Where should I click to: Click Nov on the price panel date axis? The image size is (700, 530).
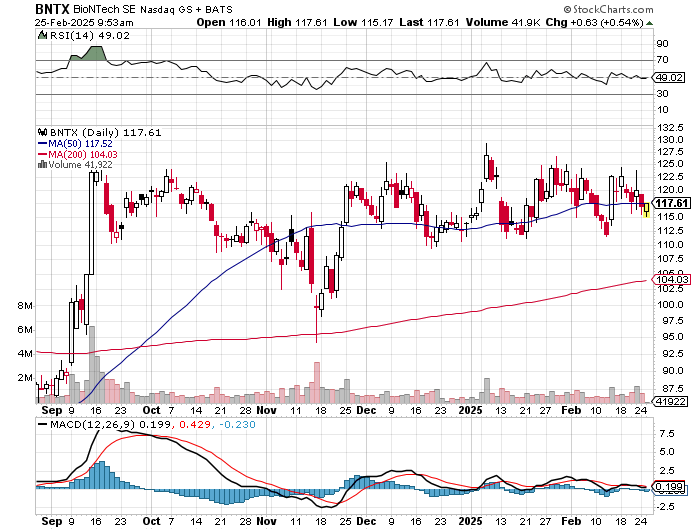pos(267,410)
